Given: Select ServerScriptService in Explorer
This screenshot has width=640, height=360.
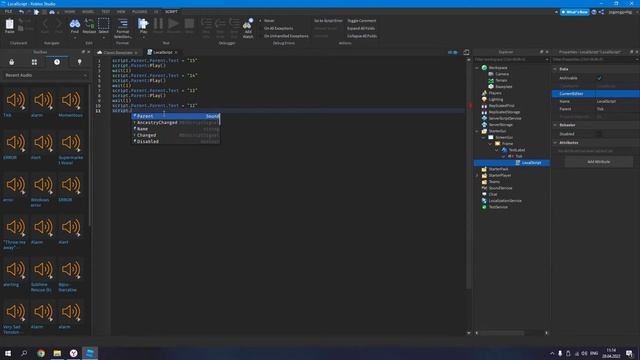Looking at the screenshot, I should click(x=505, y=118).
